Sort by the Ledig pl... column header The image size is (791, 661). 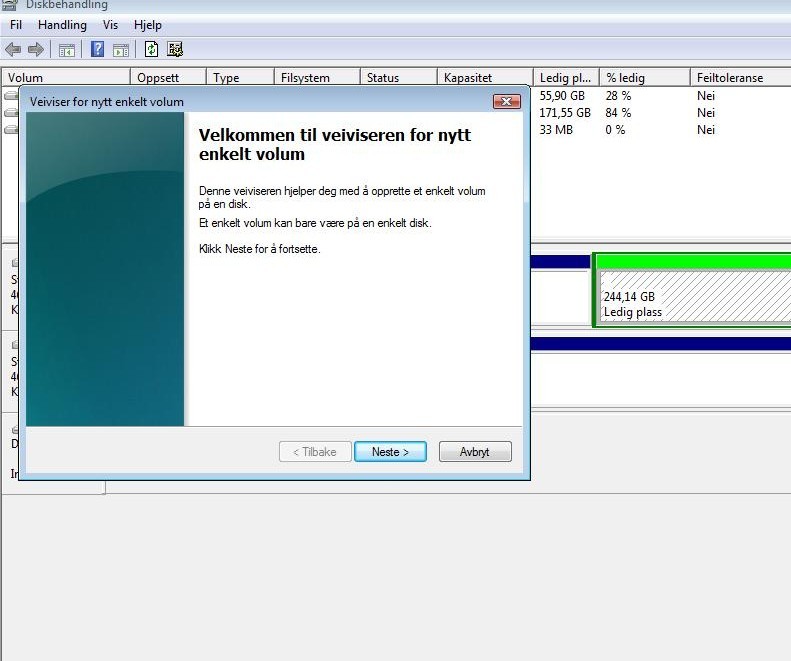click(567, 78)
